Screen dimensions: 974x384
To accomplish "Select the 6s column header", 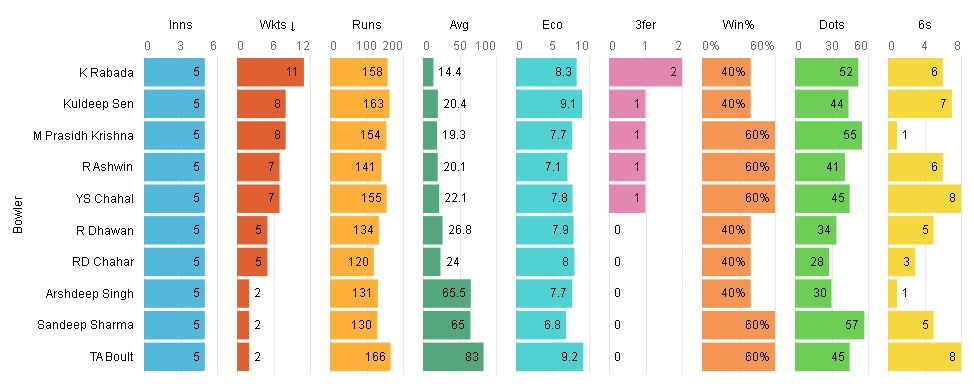I will 924,25.
